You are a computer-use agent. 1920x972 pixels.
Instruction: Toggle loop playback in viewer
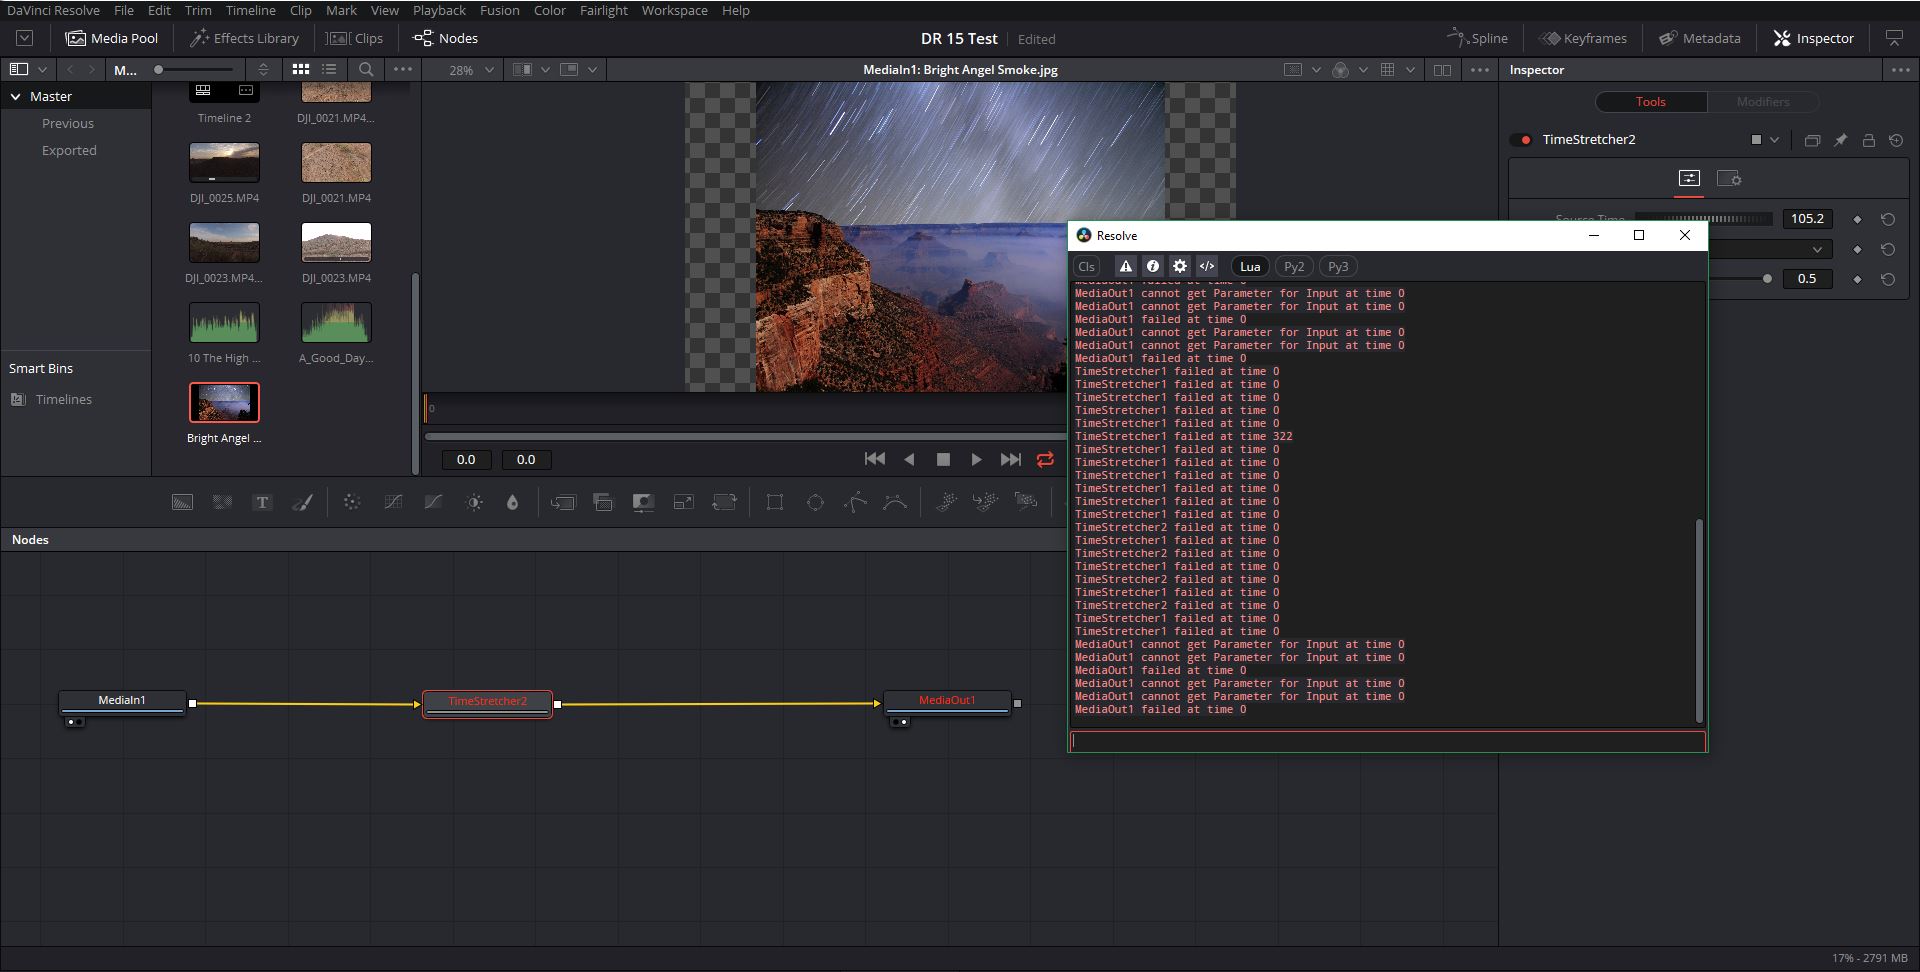1045,459
